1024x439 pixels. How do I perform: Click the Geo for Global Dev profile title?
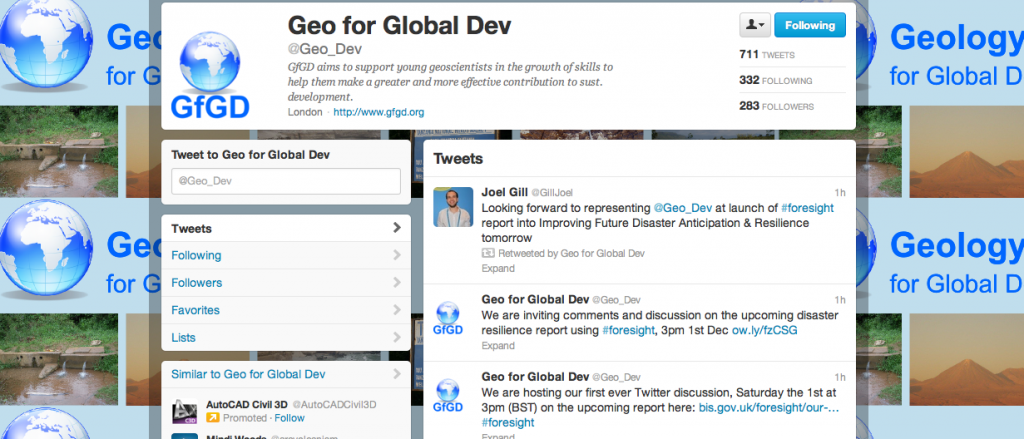coord(400,25)
